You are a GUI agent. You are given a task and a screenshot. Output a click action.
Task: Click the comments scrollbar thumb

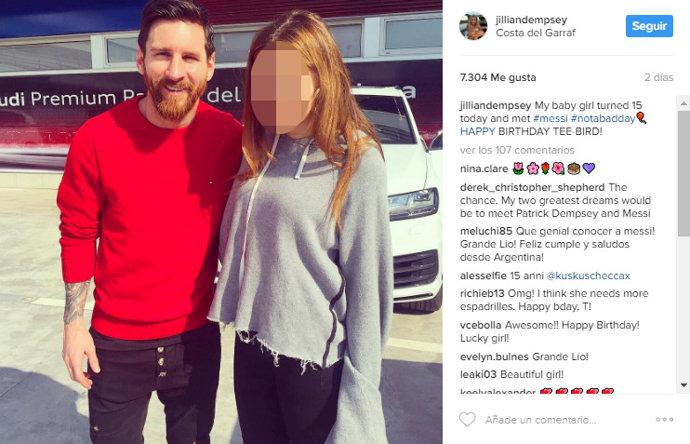pos(683,173)
